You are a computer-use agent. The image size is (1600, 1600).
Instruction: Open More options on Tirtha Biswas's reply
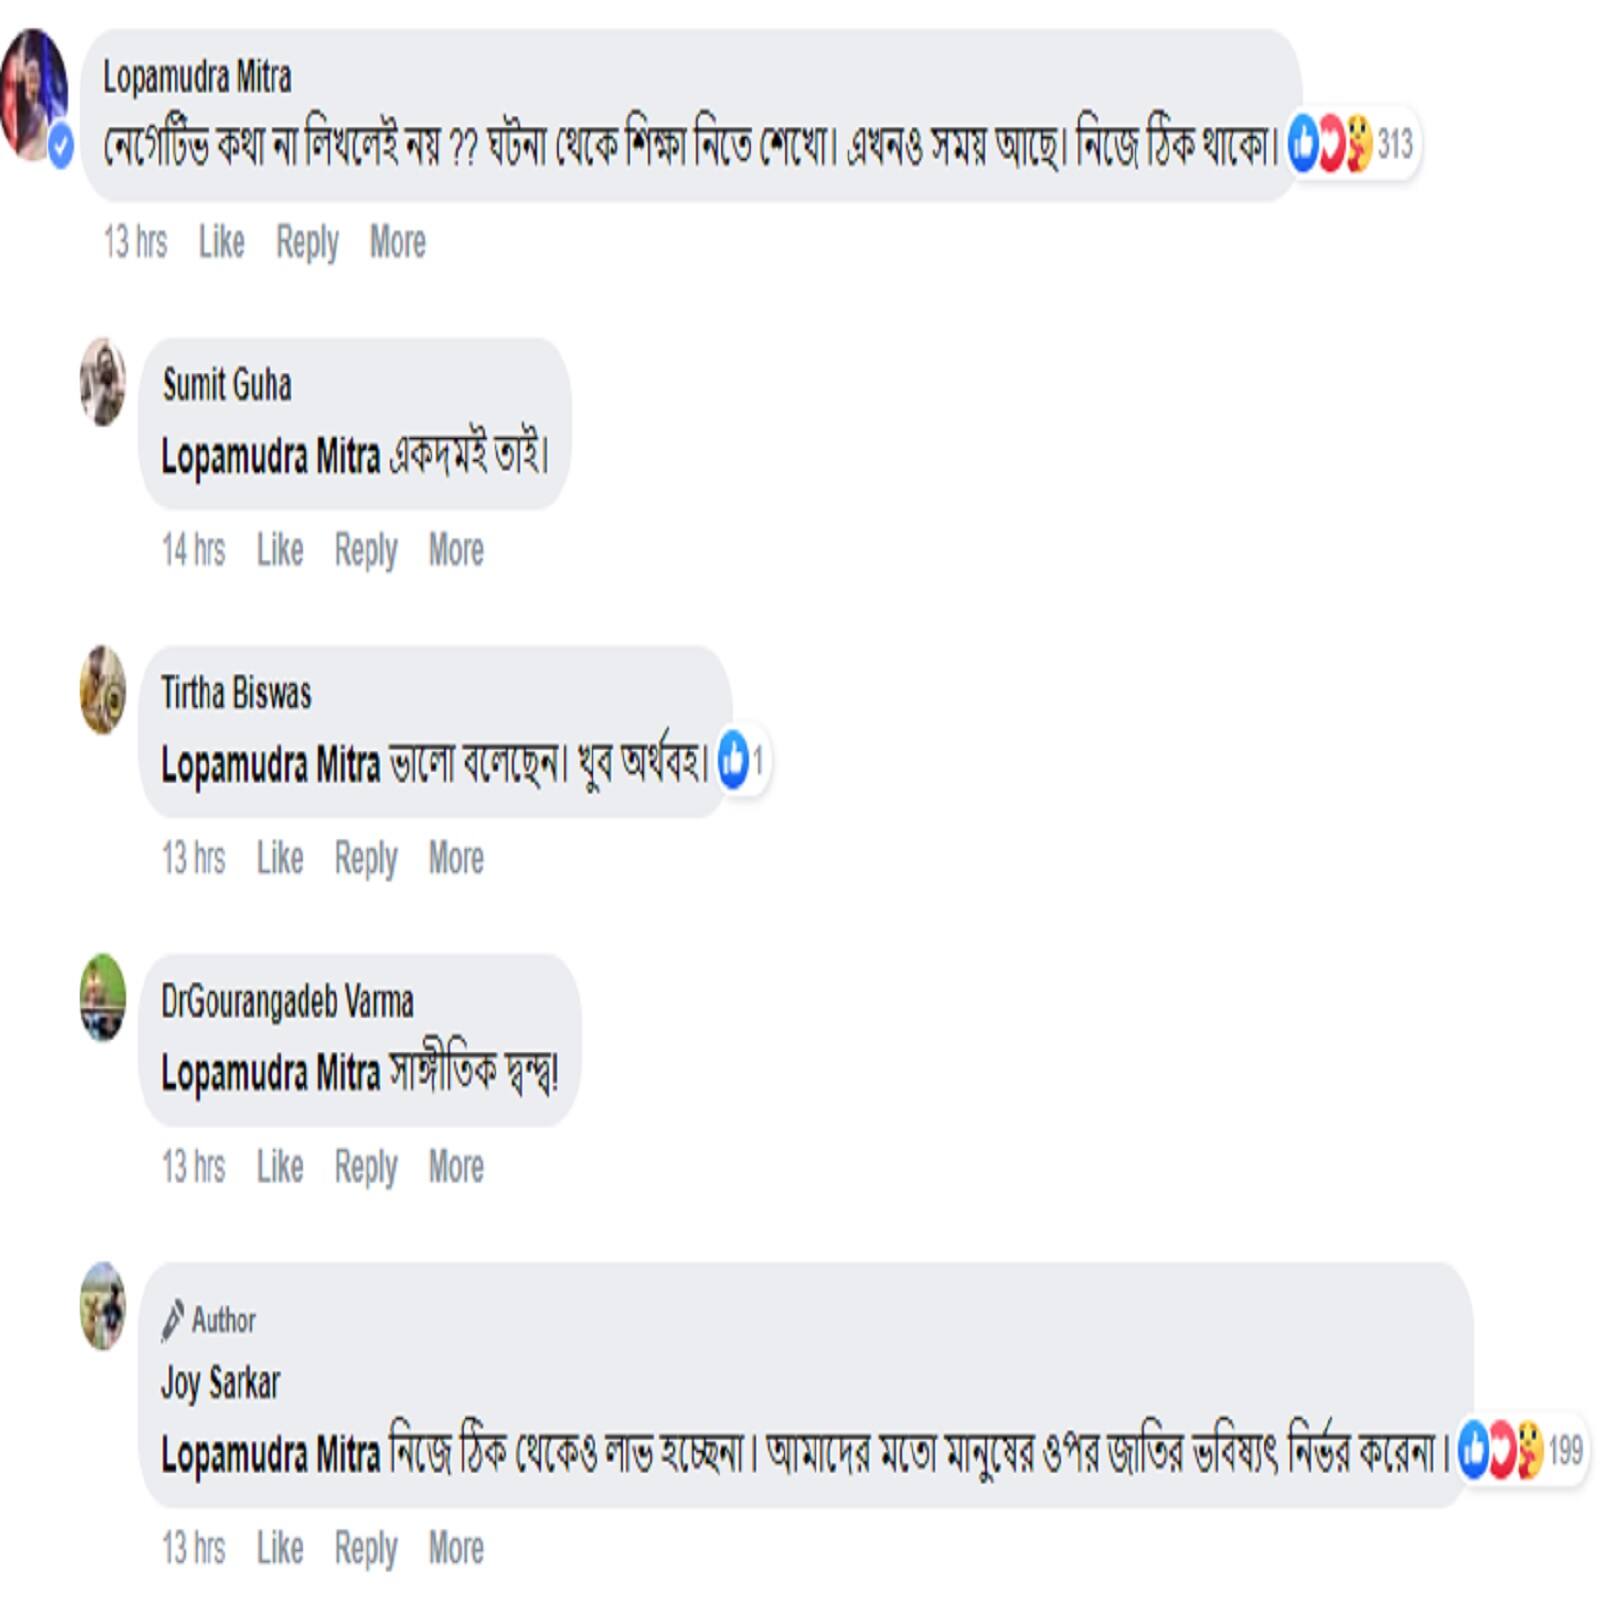point(456,858)
